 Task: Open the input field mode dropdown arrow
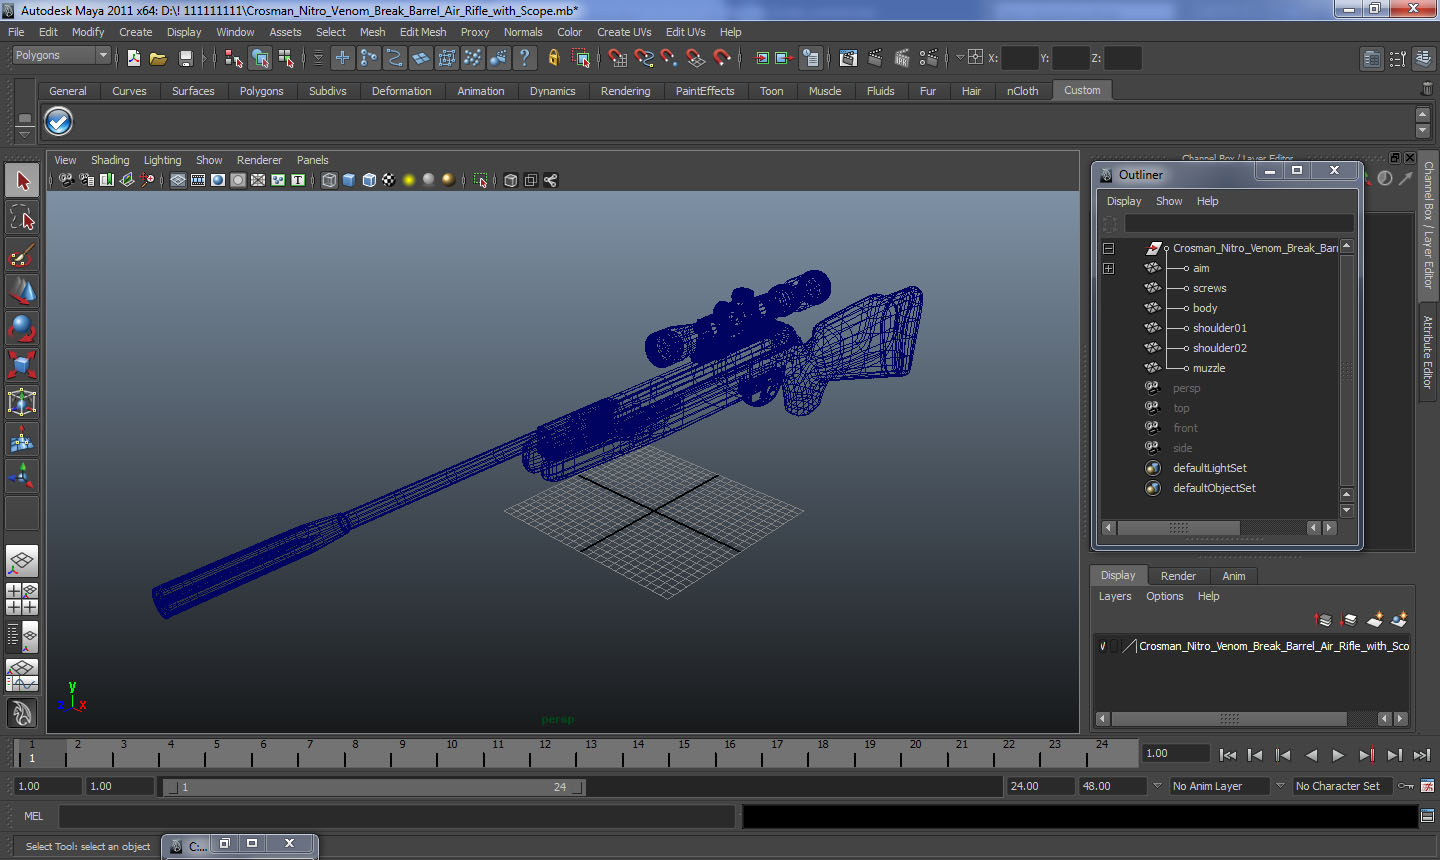[960, 57]
